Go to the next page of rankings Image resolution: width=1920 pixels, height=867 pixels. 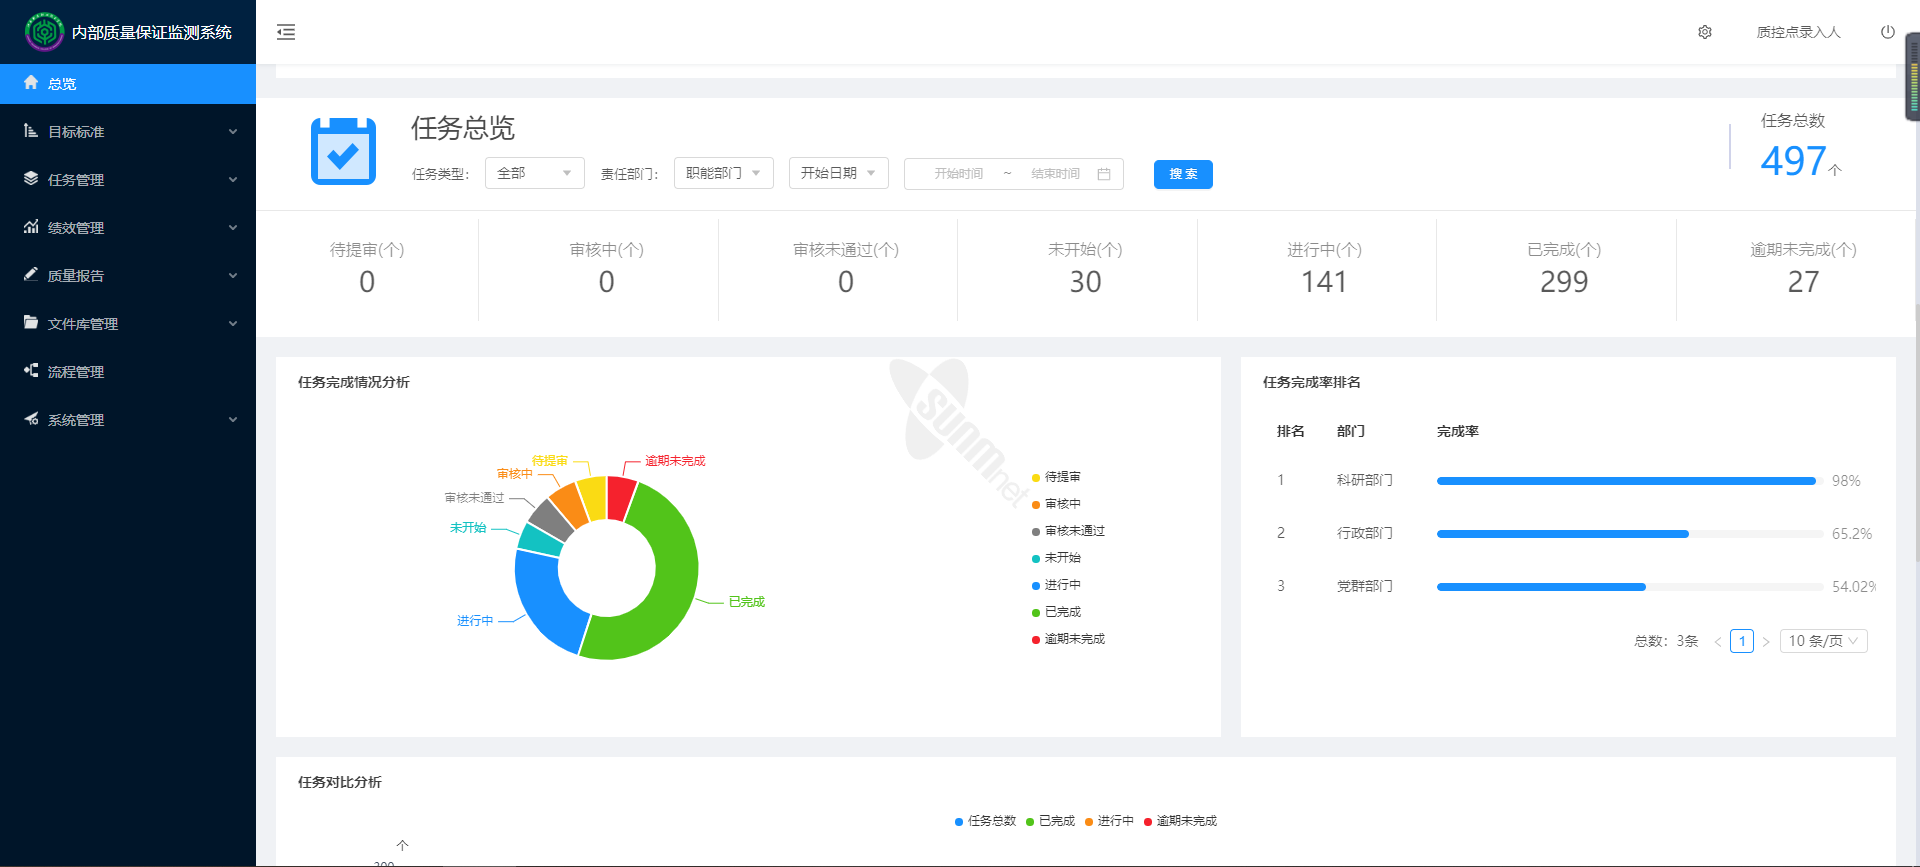pos(1766,642)
